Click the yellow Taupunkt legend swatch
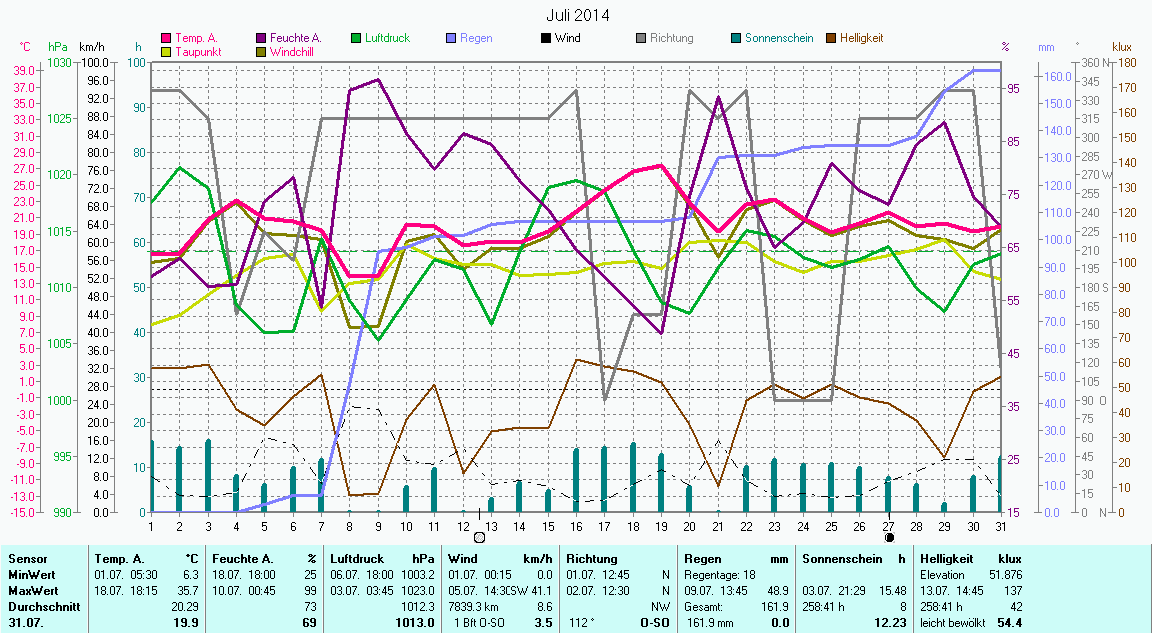This screenshot has height=633, width=1152. [x=167, y=51]
